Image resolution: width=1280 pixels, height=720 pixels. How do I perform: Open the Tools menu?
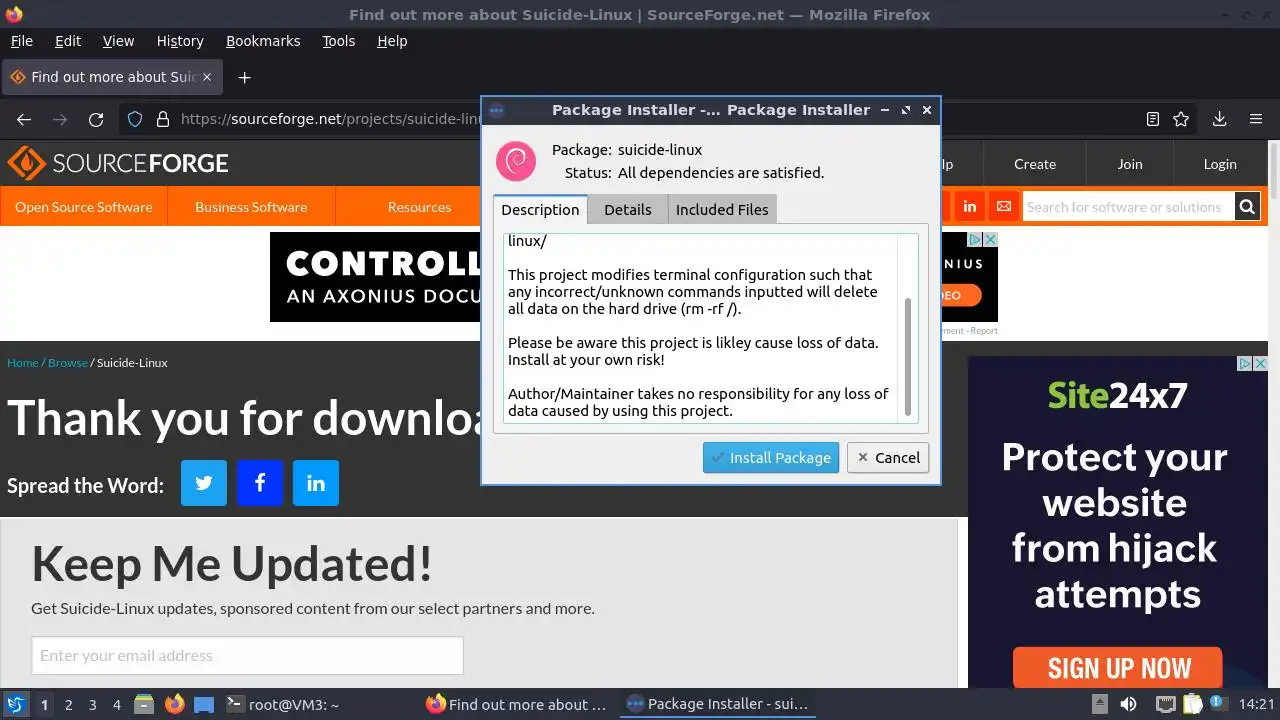click(338, 41)
